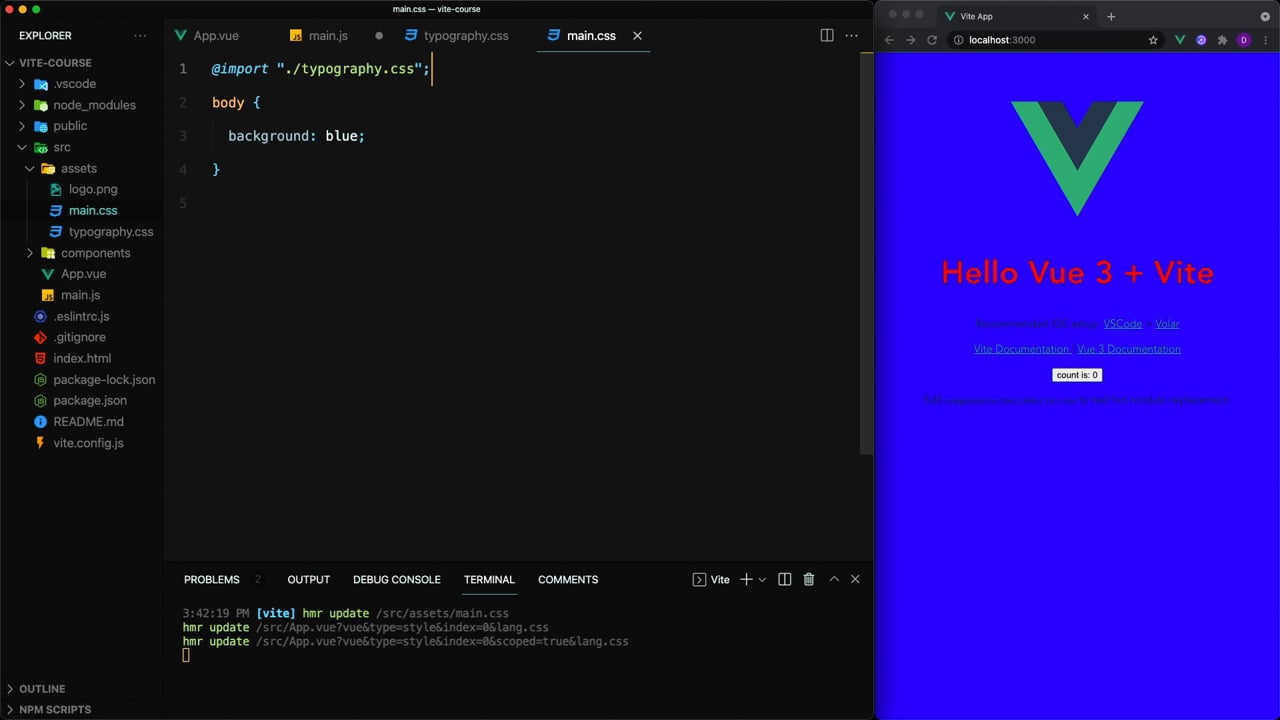Open App.vue from the explorer tree

tap(83, 274)
